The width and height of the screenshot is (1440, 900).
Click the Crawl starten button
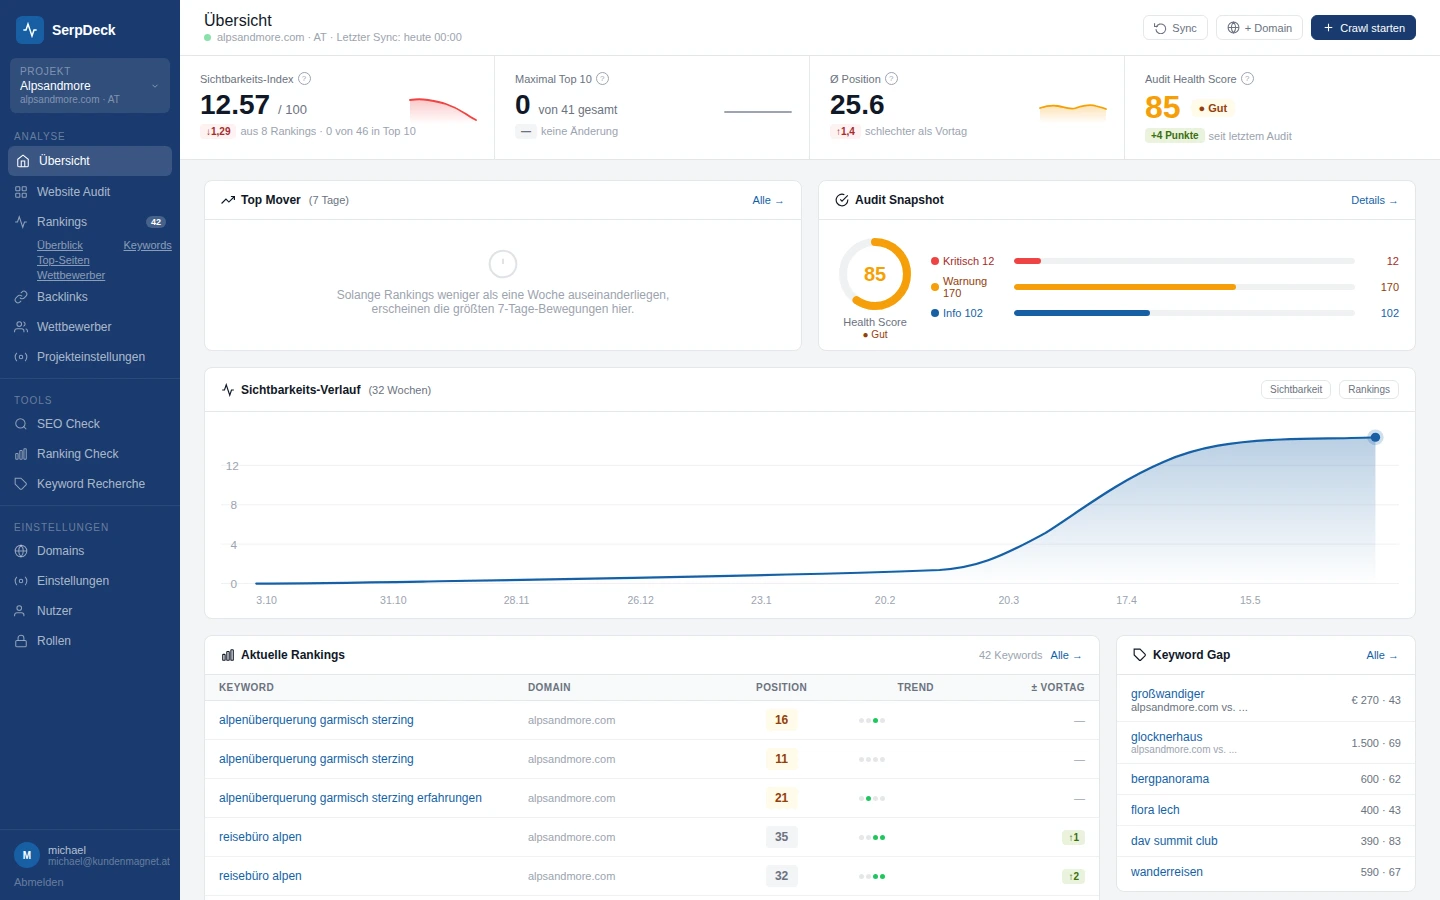1363,28
